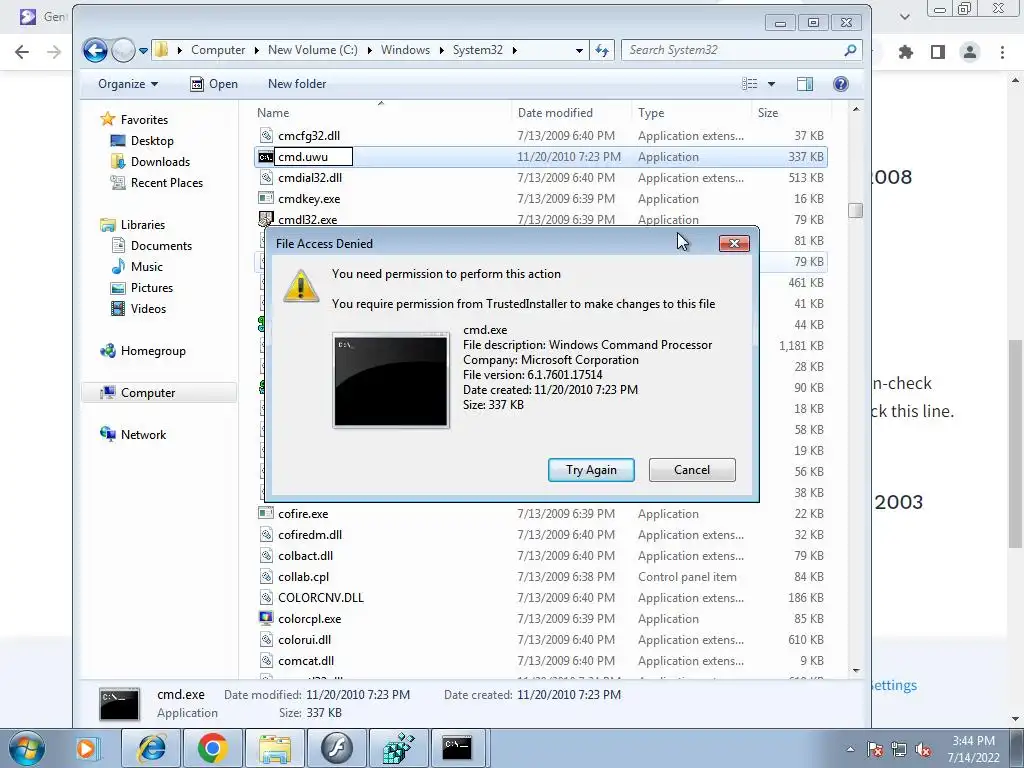Select the cmdl32.exe file
Screen dimensions: 1024x768
(x=308, y=220)
